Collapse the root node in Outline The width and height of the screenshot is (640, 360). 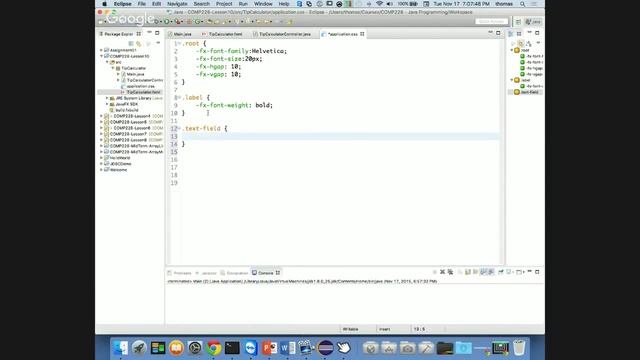pos(512,50)
